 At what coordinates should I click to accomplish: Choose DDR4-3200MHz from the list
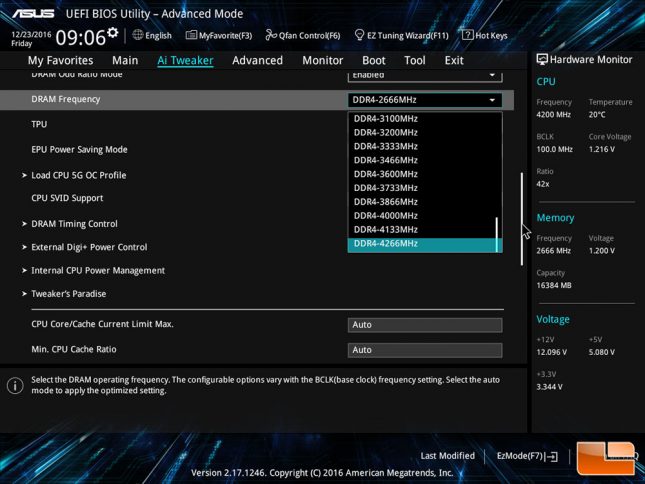pos(425,133)
